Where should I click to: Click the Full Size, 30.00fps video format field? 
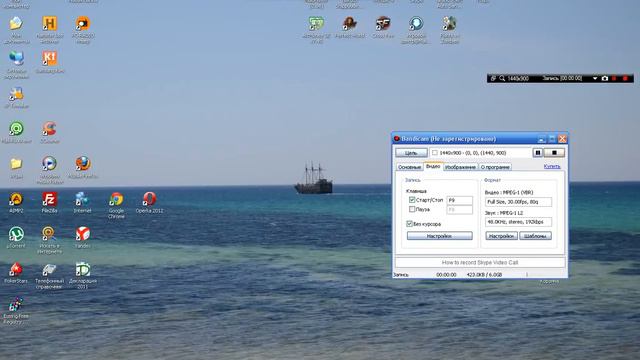(x=518, y=202)
